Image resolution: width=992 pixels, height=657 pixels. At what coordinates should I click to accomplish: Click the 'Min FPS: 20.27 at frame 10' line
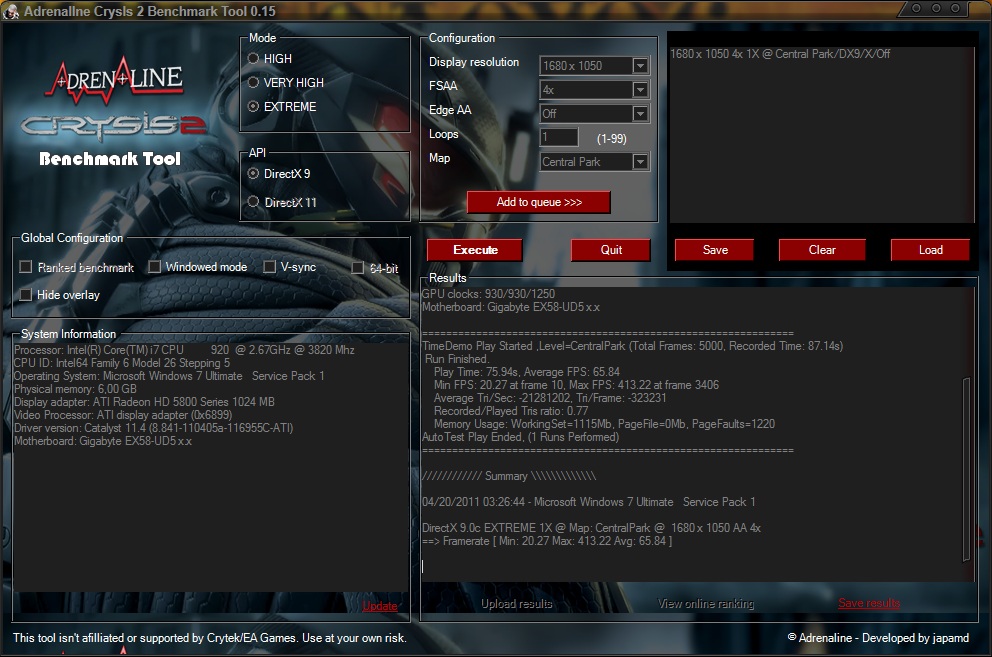point(576,385)
